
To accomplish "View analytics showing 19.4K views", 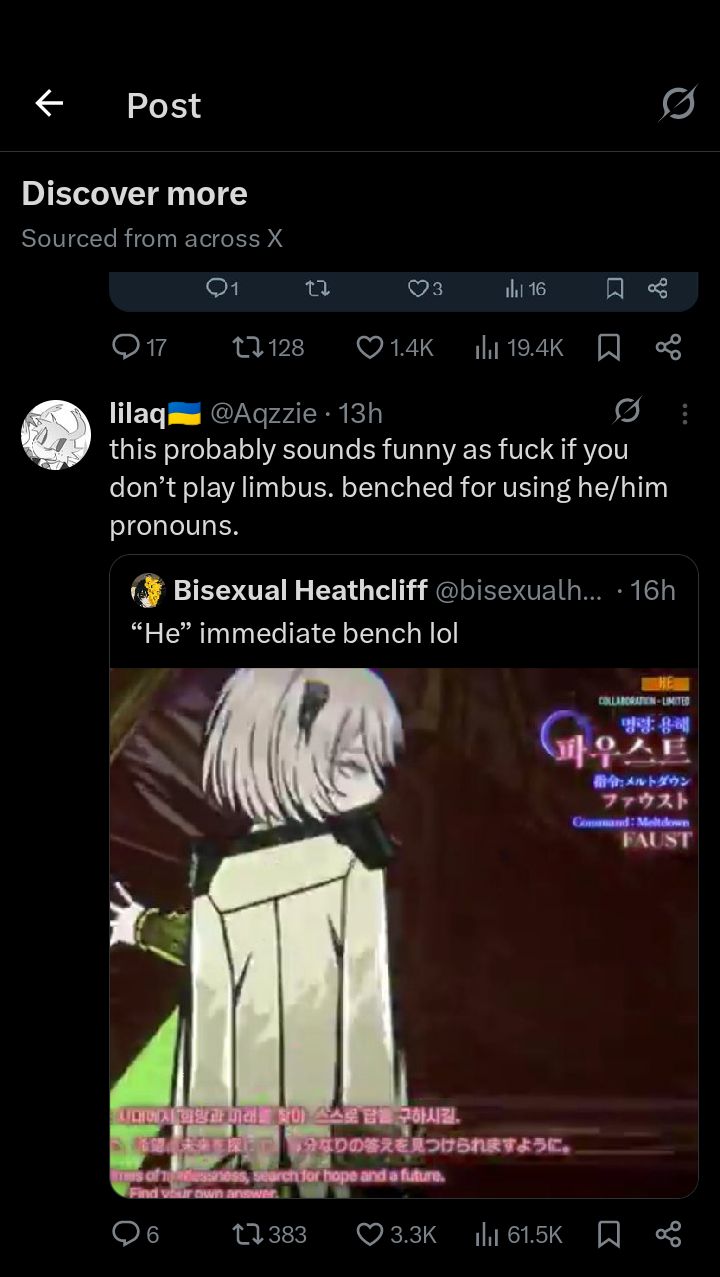I will 520,347.
